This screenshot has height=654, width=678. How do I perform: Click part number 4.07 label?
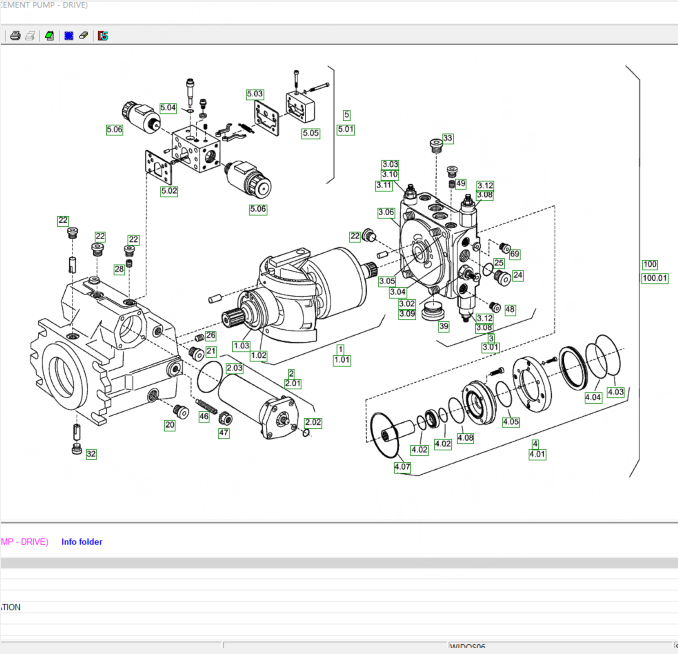coord(402,467)
